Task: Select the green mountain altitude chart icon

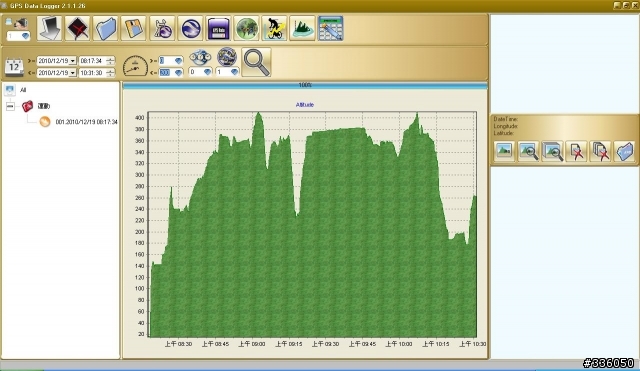Action: [x=302, y=29]
